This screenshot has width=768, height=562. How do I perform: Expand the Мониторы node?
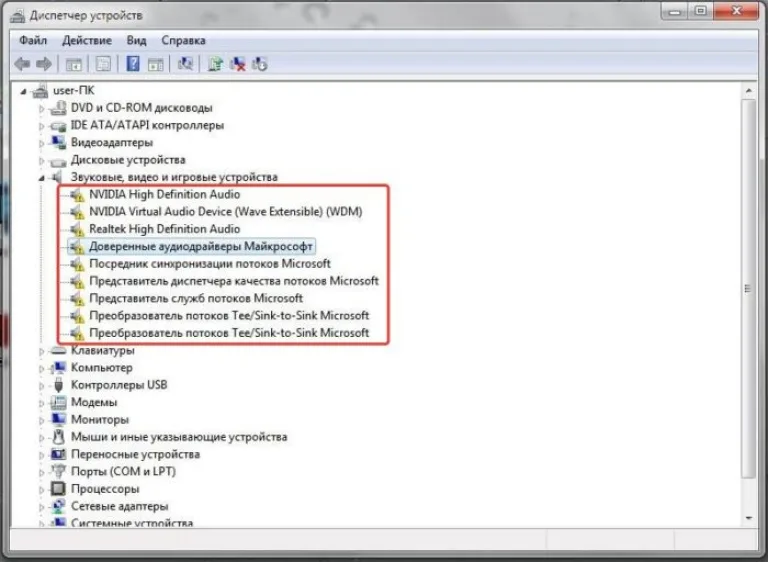41,420
